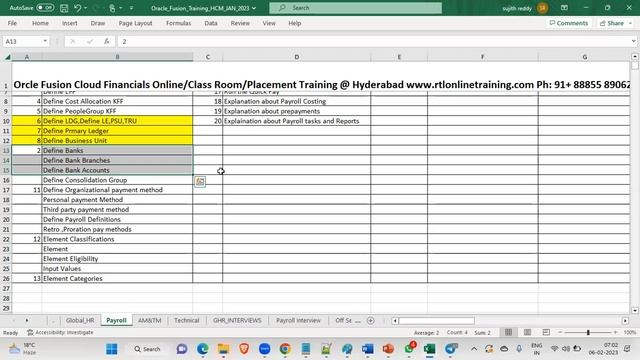Expand the formula bar chevron
This screenshot has height=360, width=640.
click(x=633, y=41)
